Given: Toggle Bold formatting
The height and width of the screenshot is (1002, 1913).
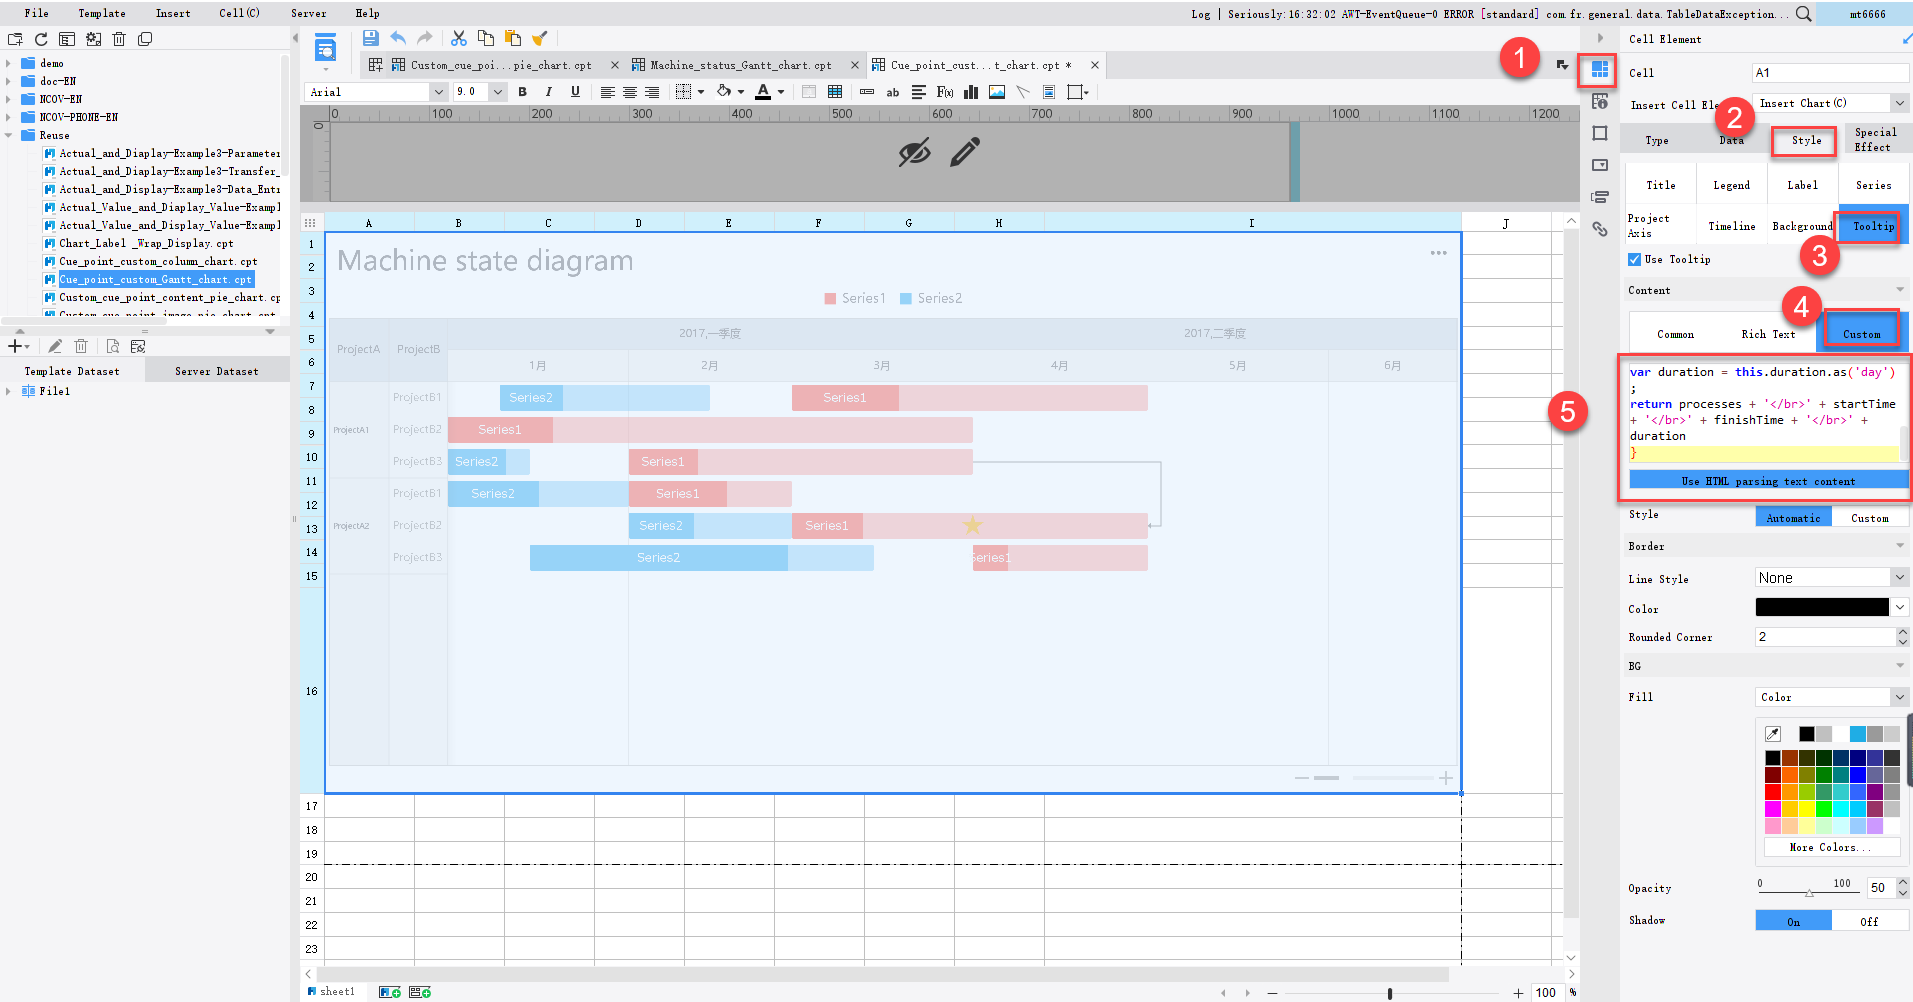Looking at the screenshot, I should tap(522, 92).
